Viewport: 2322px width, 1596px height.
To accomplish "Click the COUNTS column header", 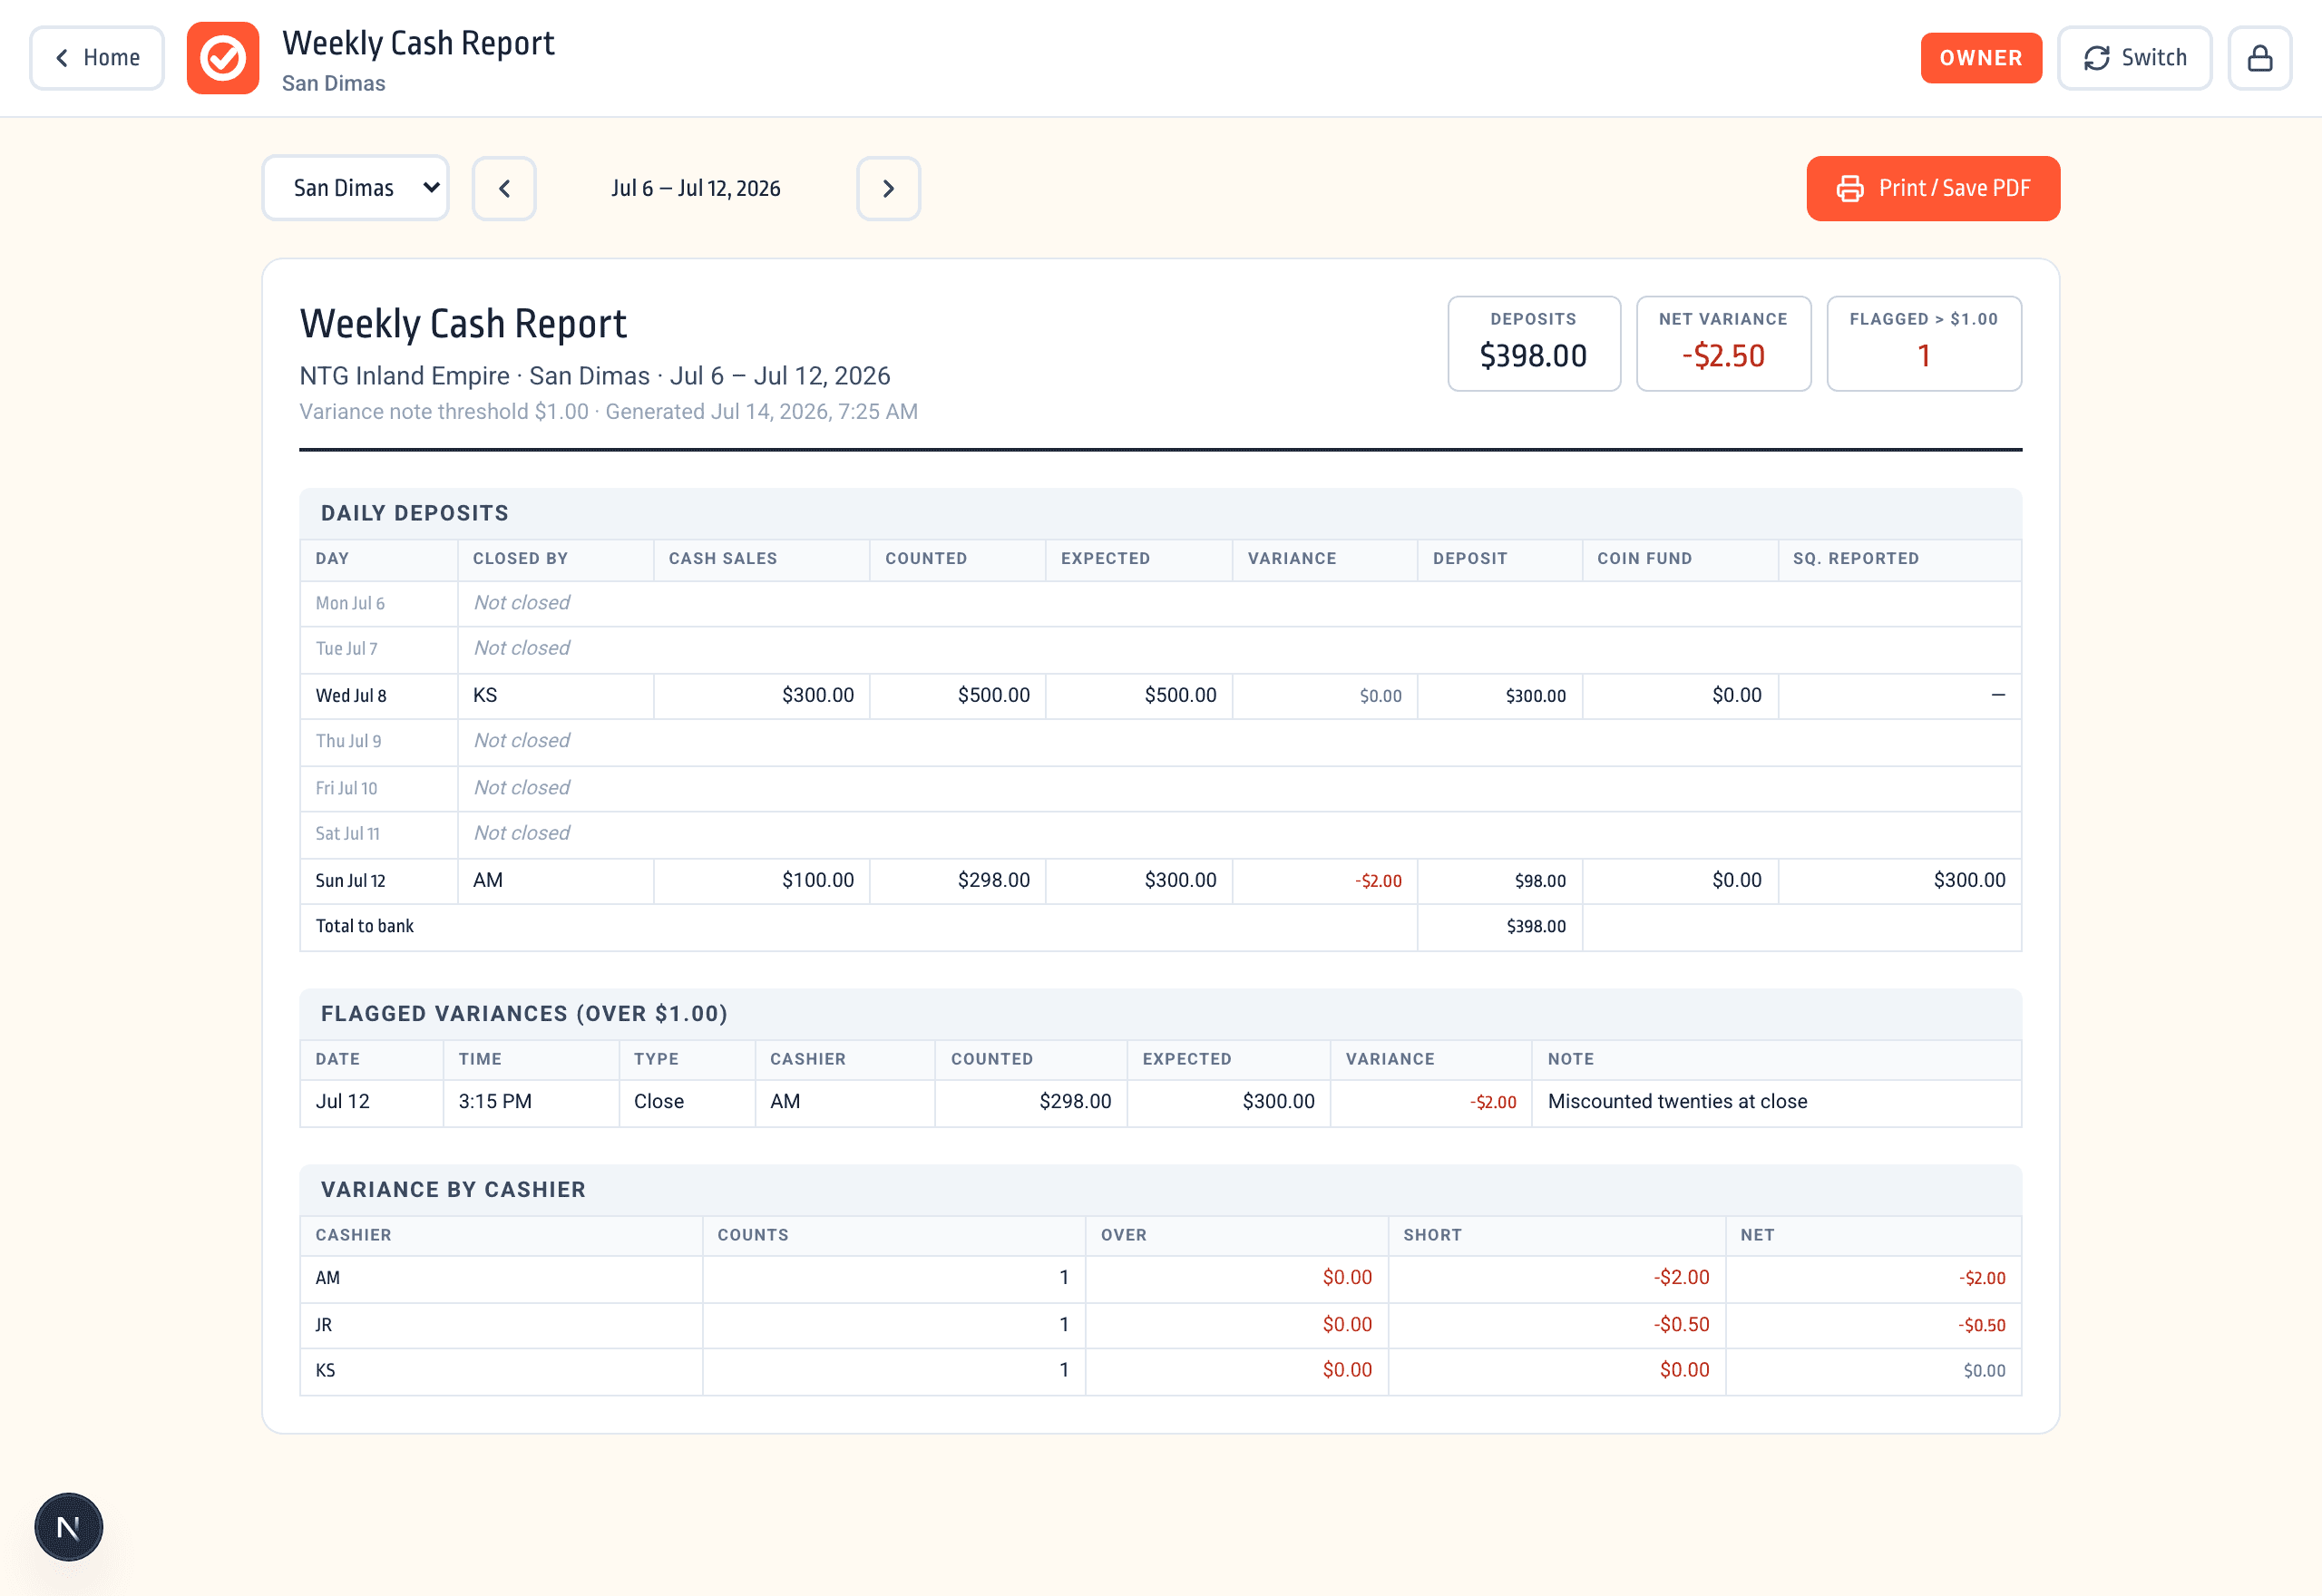I will pyautogui.click(x=752, y=1235).
